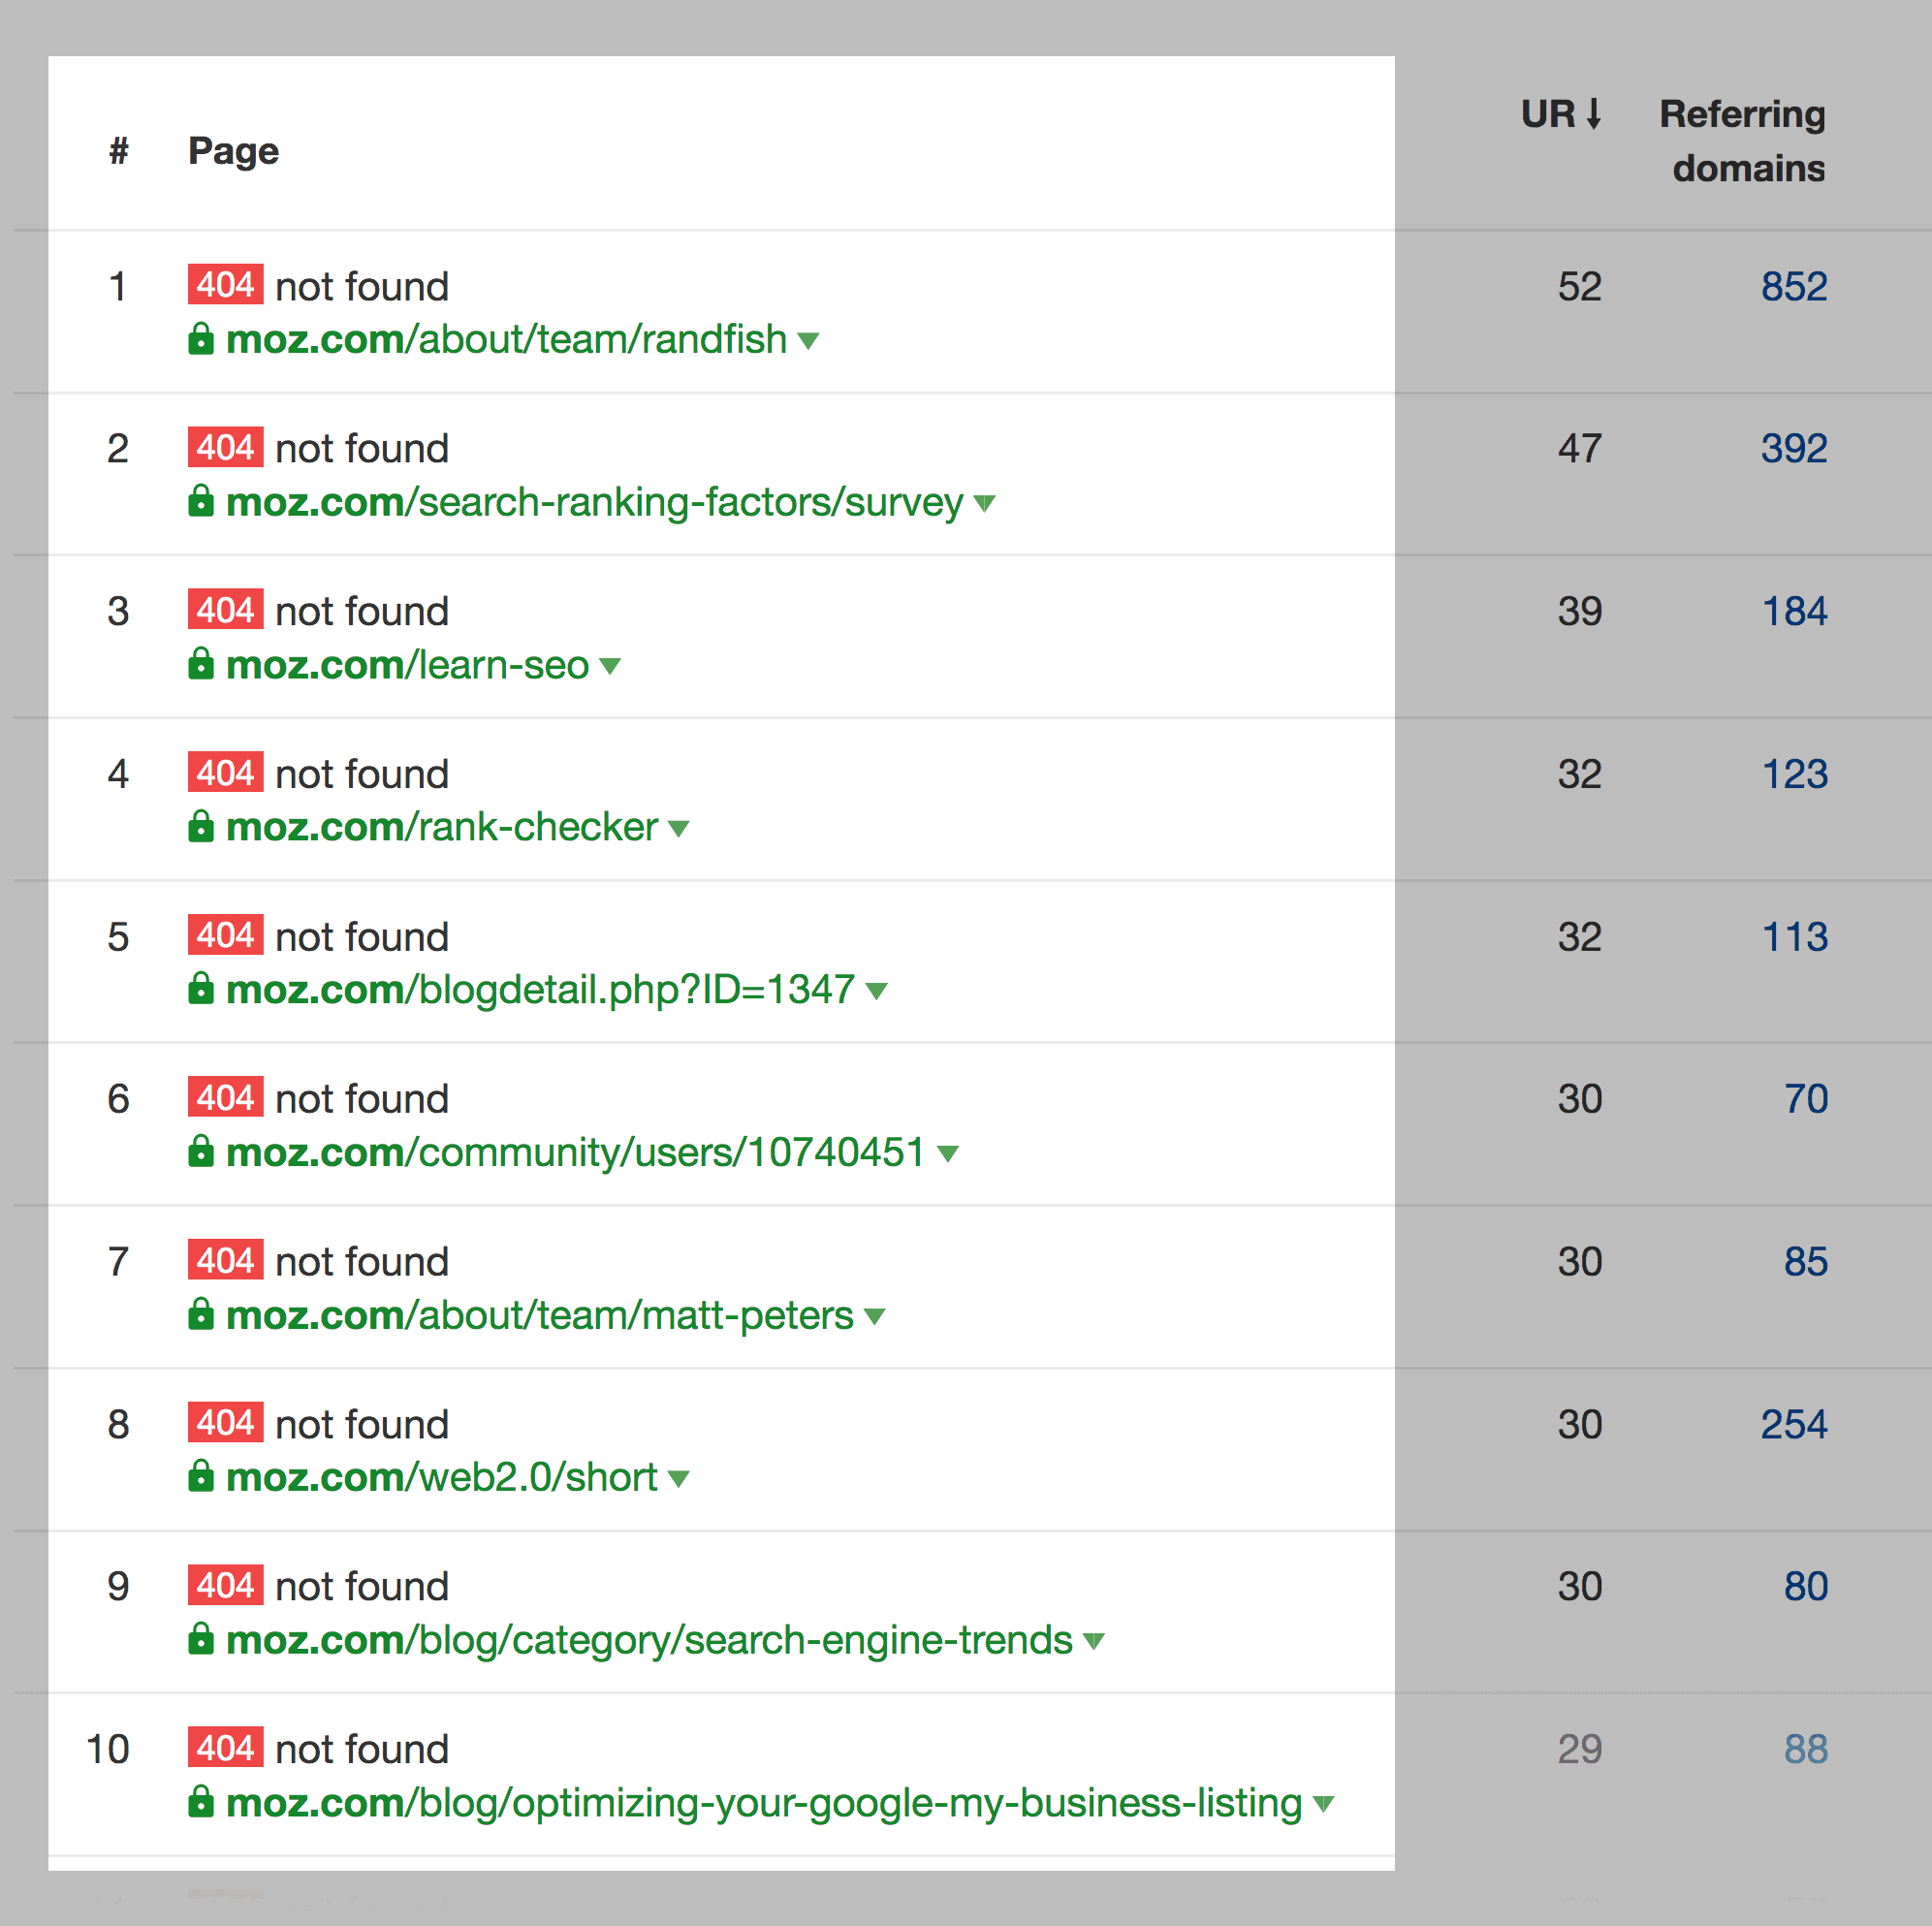
Task: Open the moz.com/search-ranking-factors/survey link
Action: pyautogui.click(x=595, y=502)
